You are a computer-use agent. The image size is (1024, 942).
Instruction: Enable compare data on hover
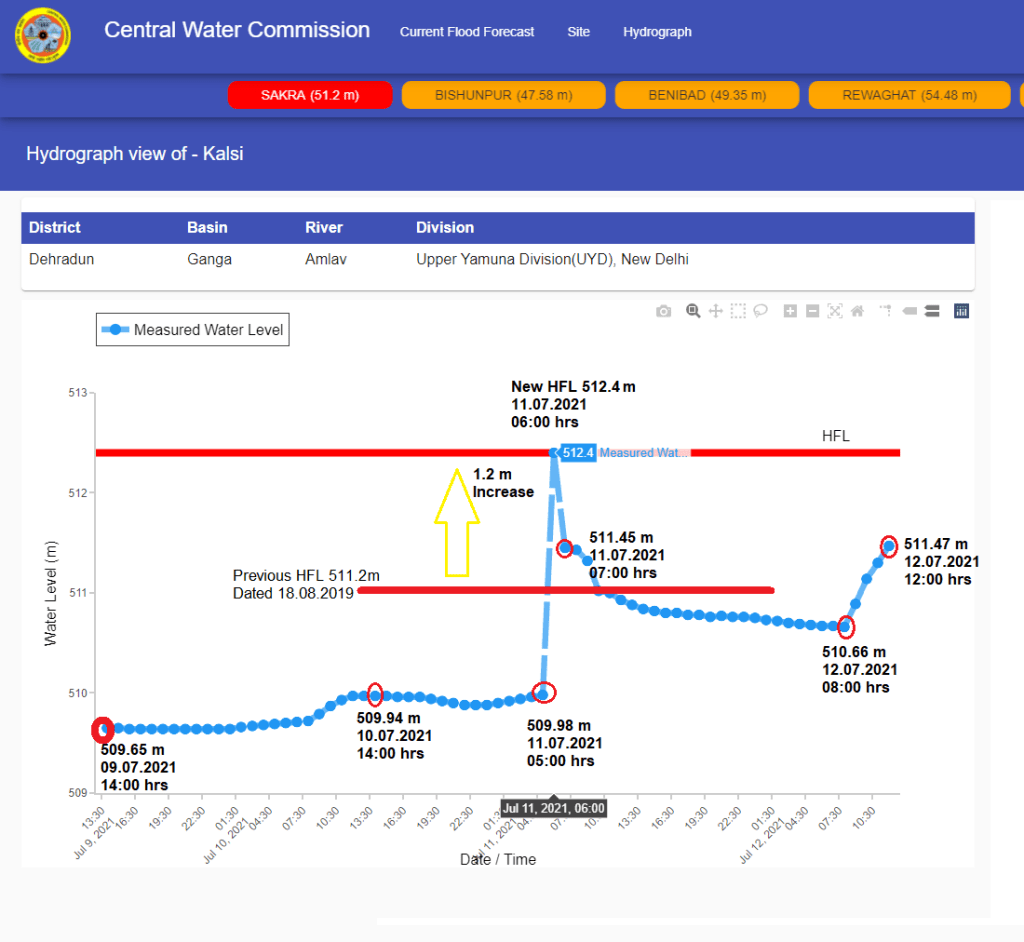pyautogui.click(x=932, y=311)
